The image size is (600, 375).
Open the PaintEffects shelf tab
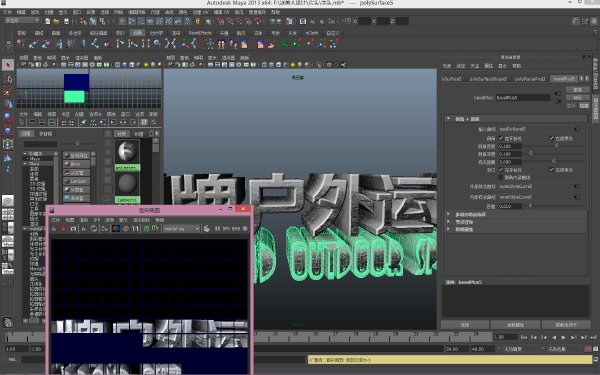point(200,33)
